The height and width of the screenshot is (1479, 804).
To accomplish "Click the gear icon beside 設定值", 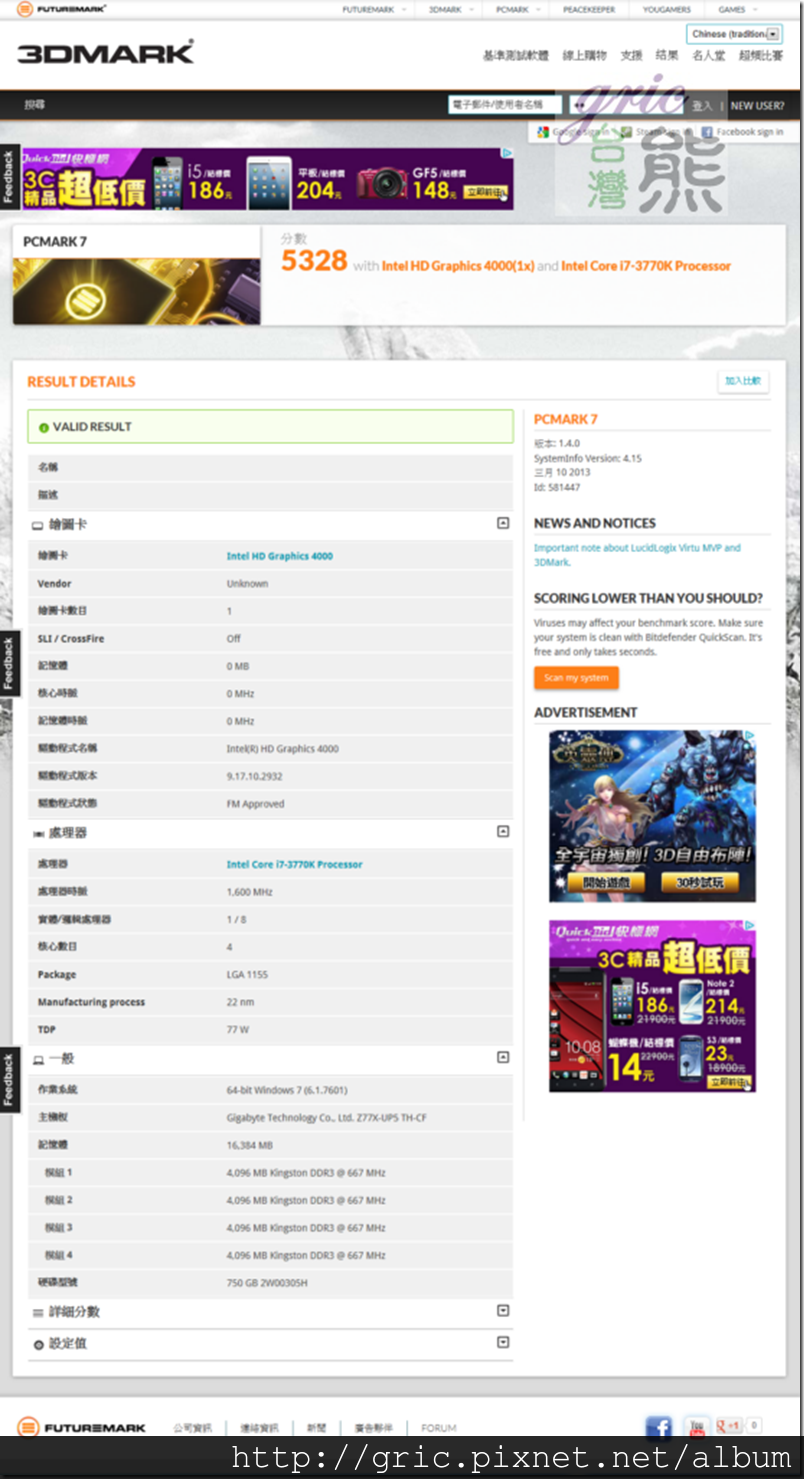I will pos(38,1344).
